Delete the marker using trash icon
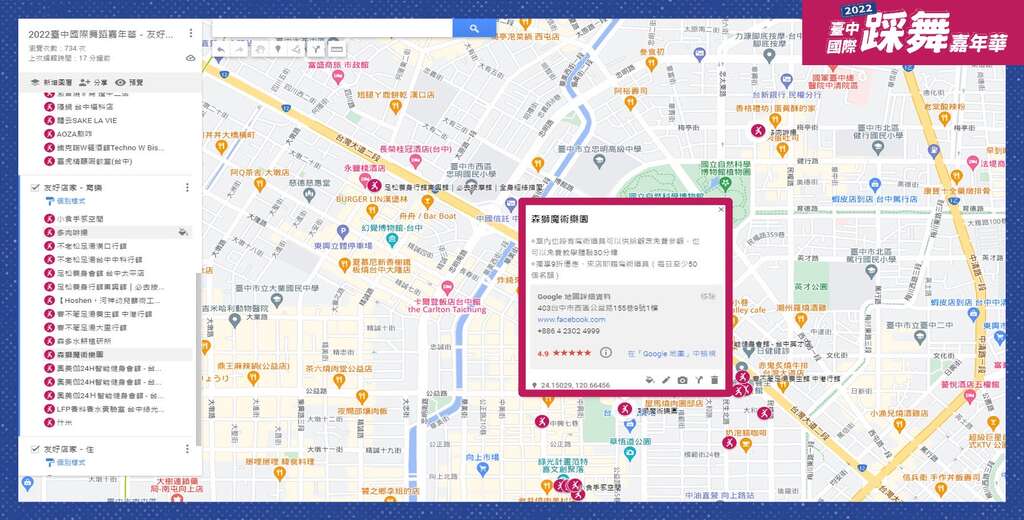This screenshot has width=1024, height=520. point(714,380)
